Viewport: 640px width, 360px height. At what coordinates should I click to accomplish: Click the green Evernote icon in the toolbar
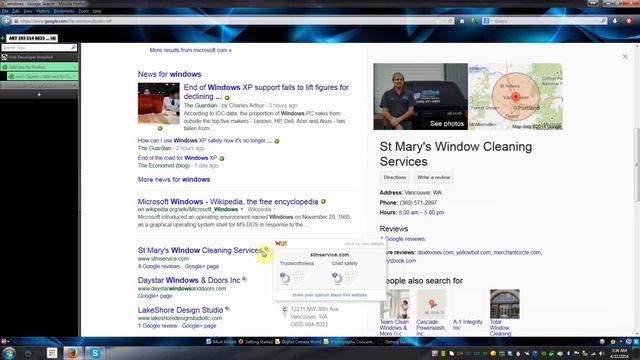[x=475, y=21]
